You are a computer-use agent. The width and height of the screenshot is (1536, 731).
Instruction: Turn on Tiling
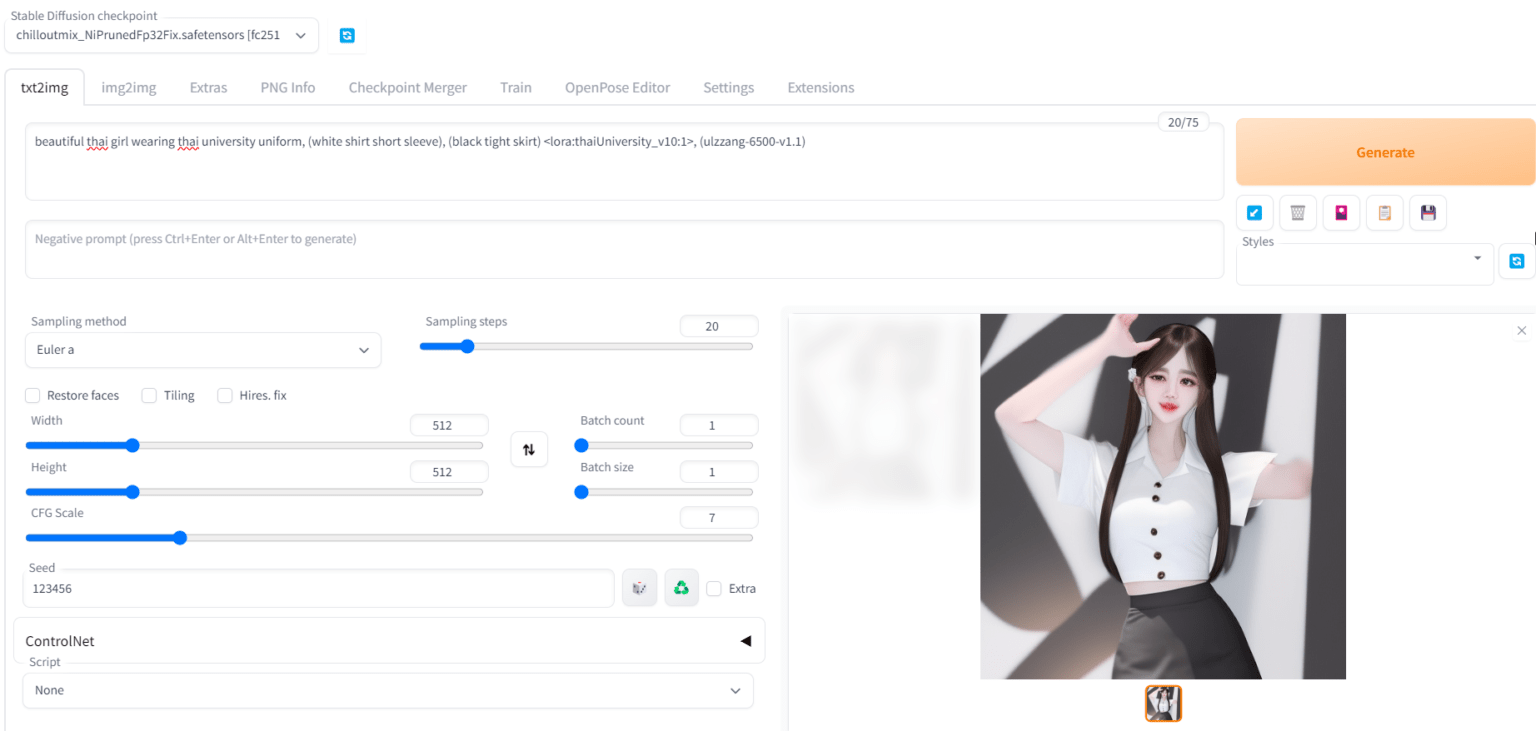[x=148, y=395]
